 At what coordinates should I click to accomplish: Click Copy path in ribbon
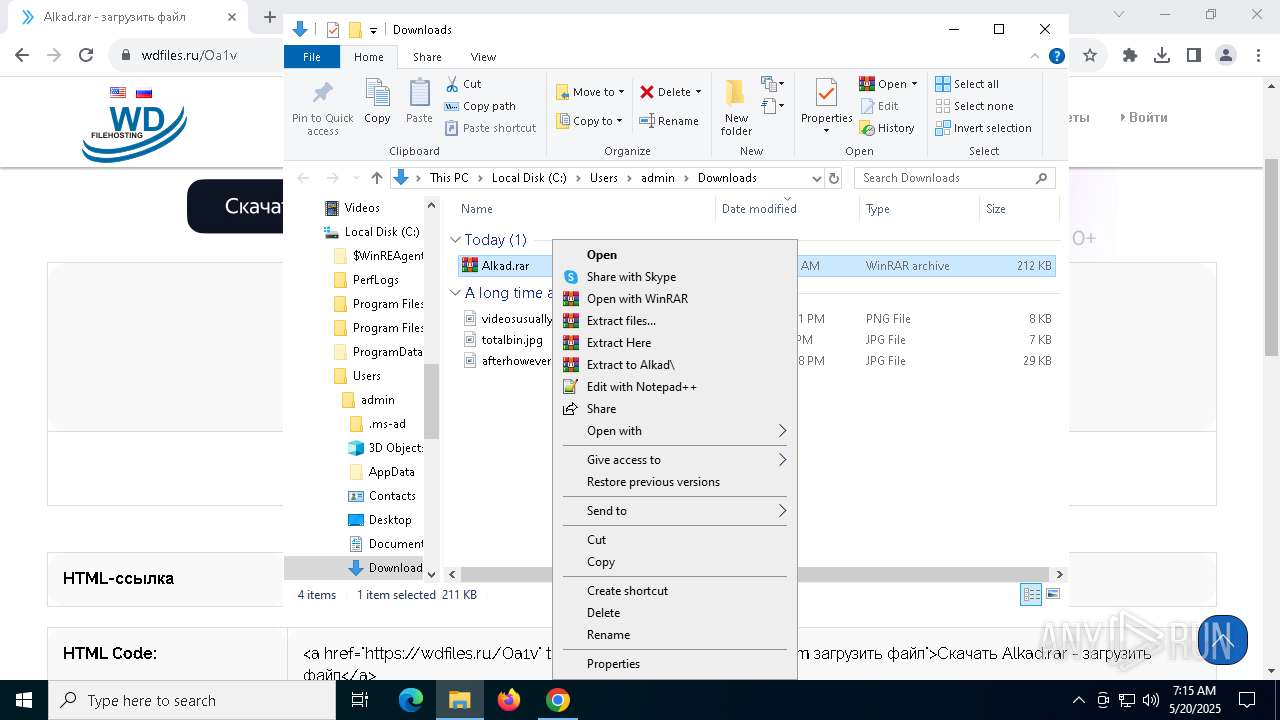(x=480, y=106)
